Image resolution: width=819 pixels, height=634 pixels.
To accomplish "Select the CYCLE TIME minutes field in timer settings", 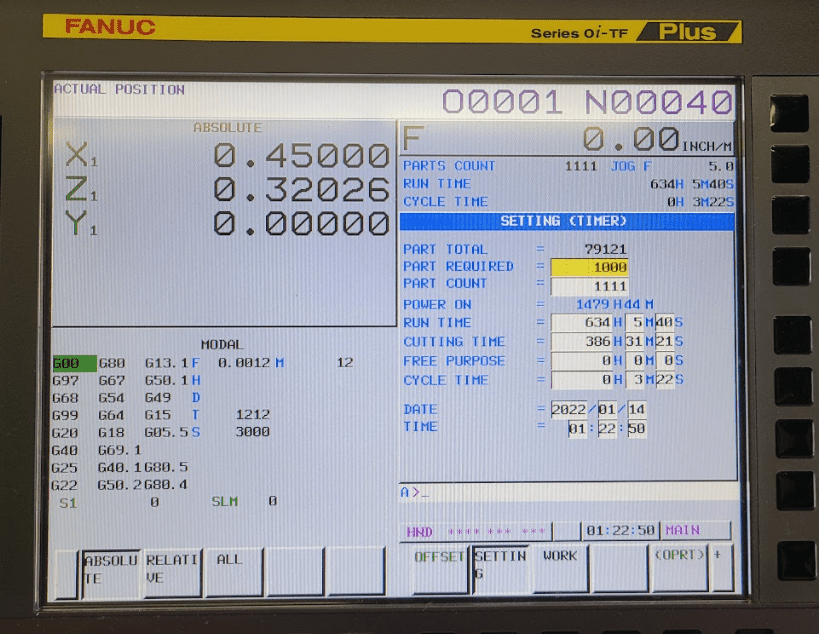I will click(635, 380).
